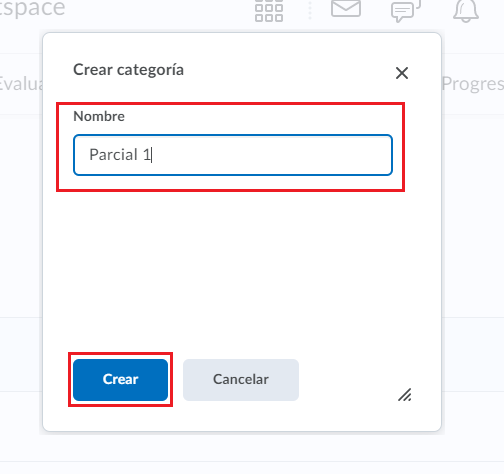Dismiss dialog using the gray Cancelar

tap(241, 380)
